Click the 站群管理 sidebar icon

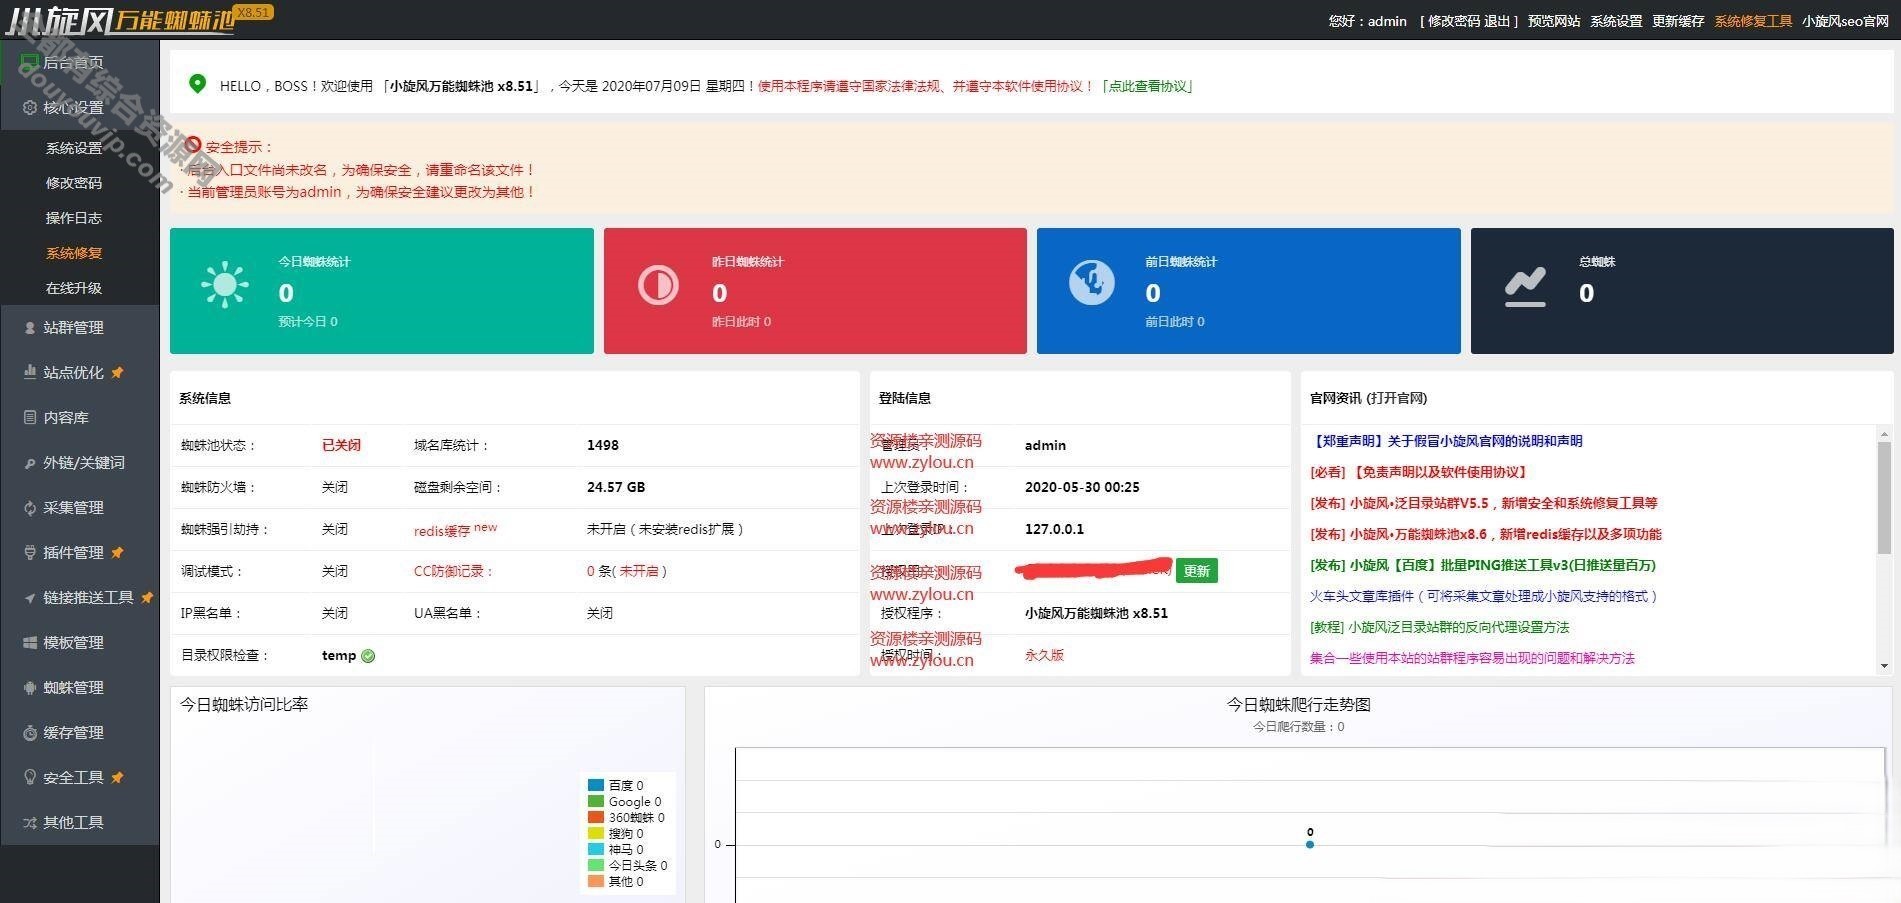(x=30, y=327)
